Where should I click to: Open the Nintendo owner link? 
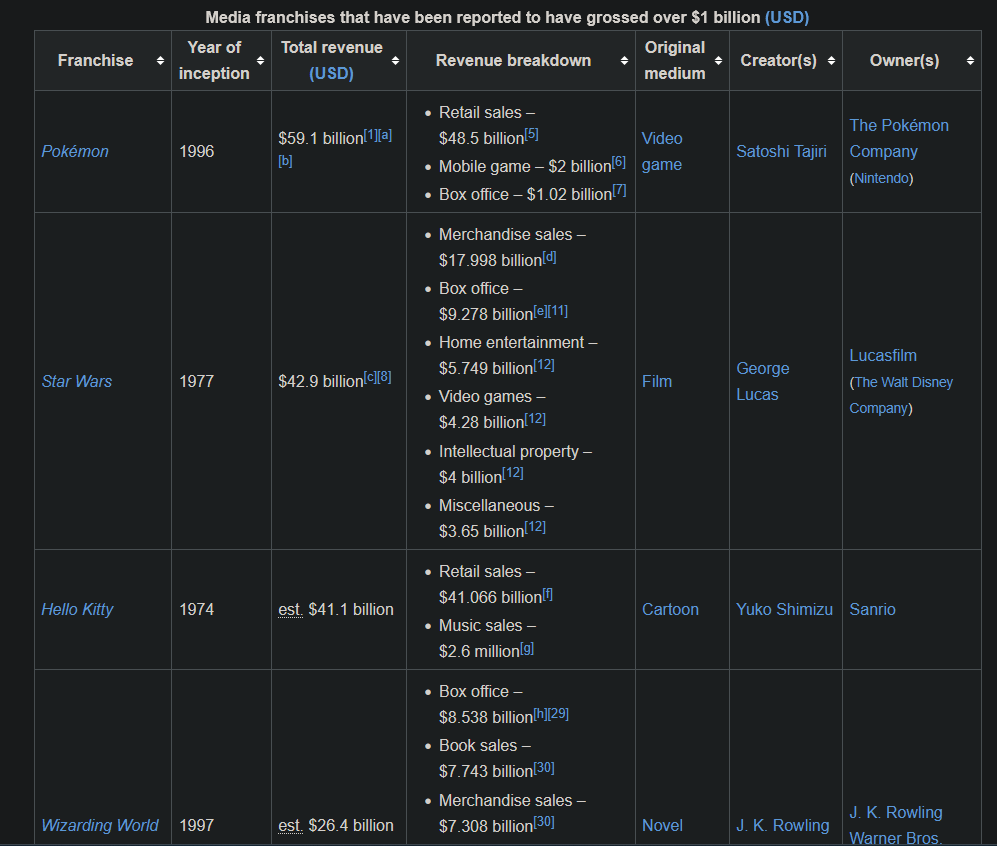881,179
